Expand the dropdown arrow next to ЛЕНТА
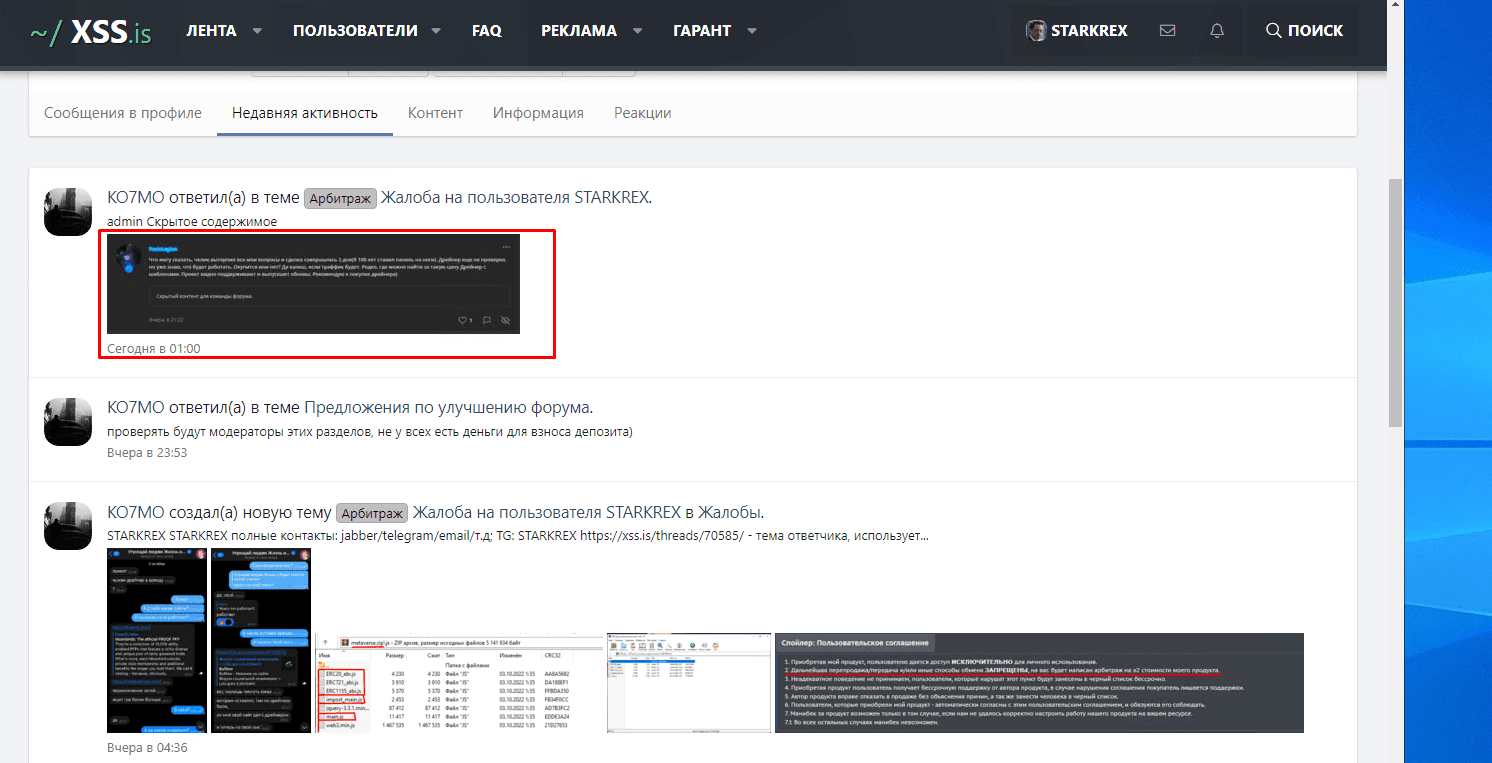Viewport: 1492px width, 763px height. coord(257,31)
